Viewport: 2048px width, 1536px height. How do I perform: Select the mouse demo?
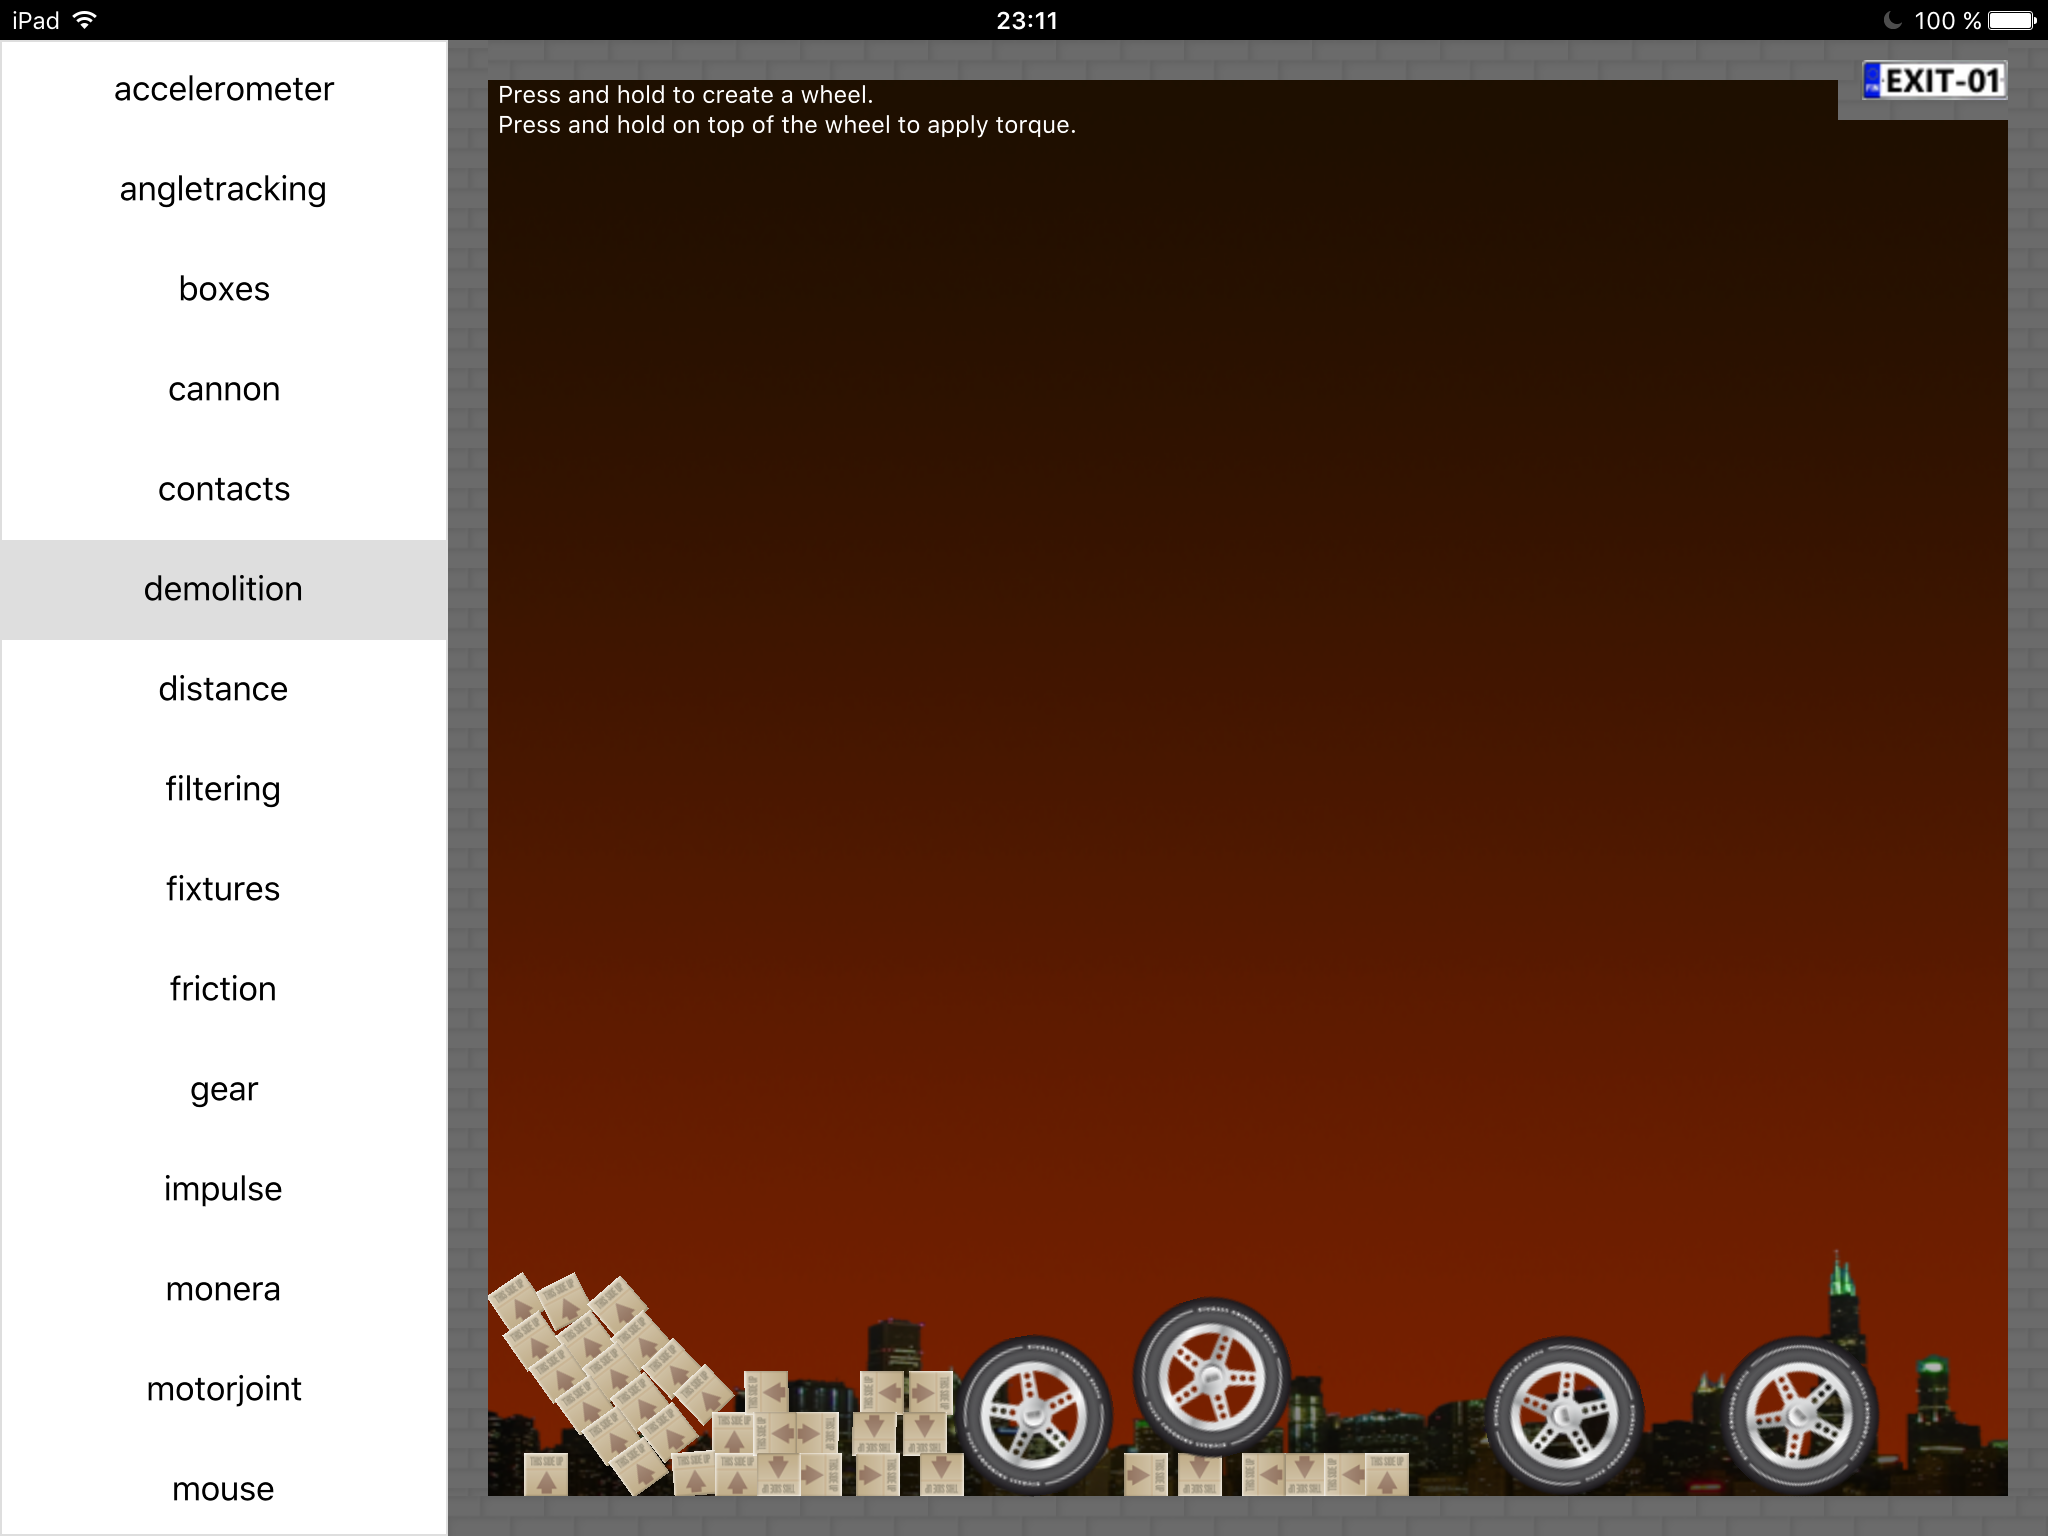[x=224, y=1490]
